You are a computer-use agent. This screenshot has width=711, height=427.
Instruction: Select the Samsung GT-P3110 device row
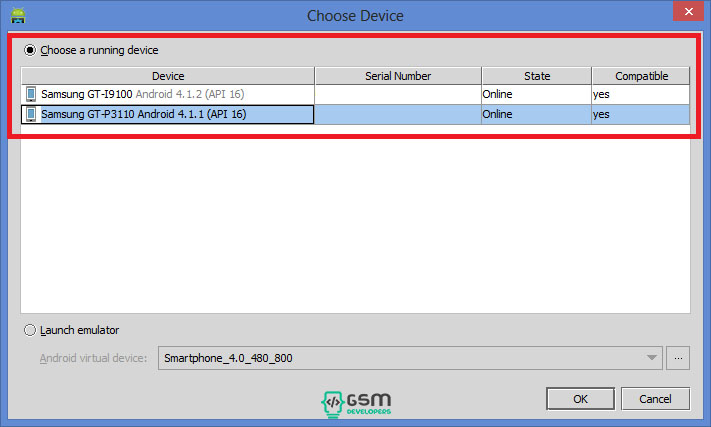click(356, 114)
